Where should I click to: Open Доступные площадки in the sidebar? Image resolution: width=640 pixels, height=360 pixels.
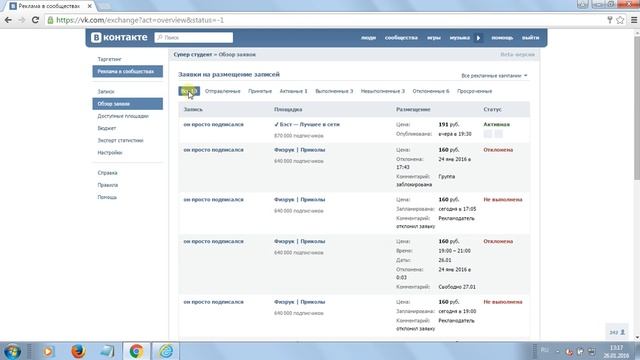coord(123,116)
